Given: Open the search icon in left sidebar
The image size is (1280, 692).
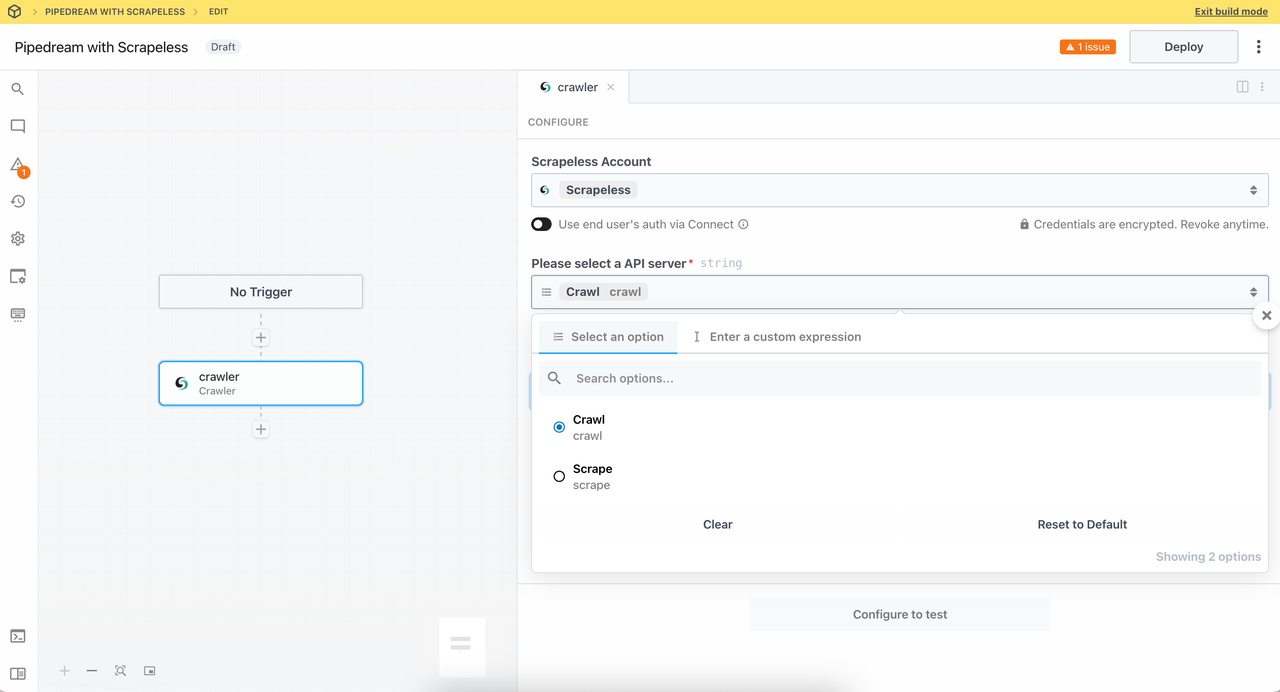Looking at the screenshot, I should [17, 89].
